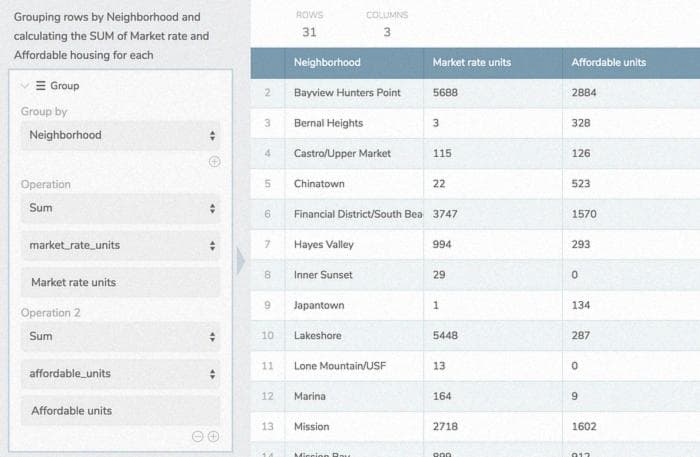700x457 pixels.
Task: Click row number 13 in the table
Action: coord(267,427)
